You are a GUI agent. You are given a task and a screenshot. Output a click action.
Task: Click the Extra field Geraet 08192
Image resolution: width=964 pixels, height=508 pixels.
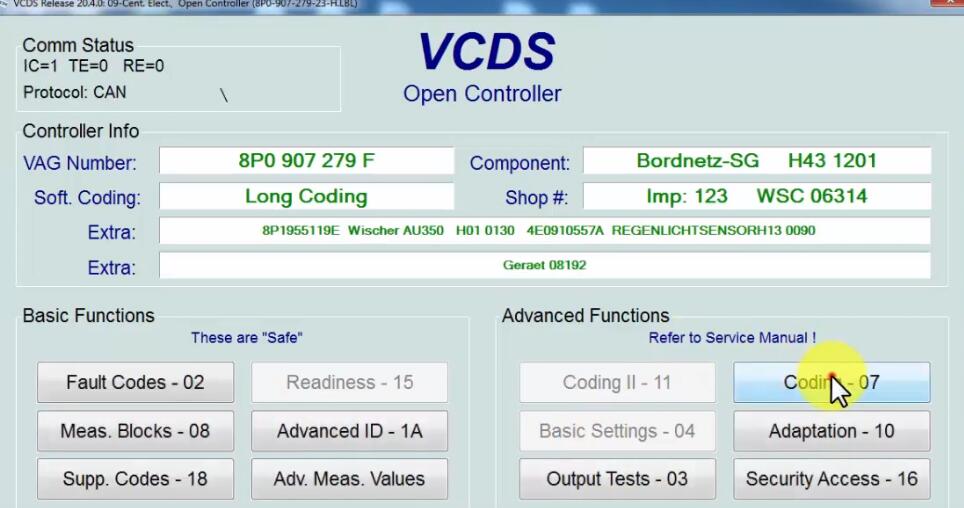pos(545,266)
